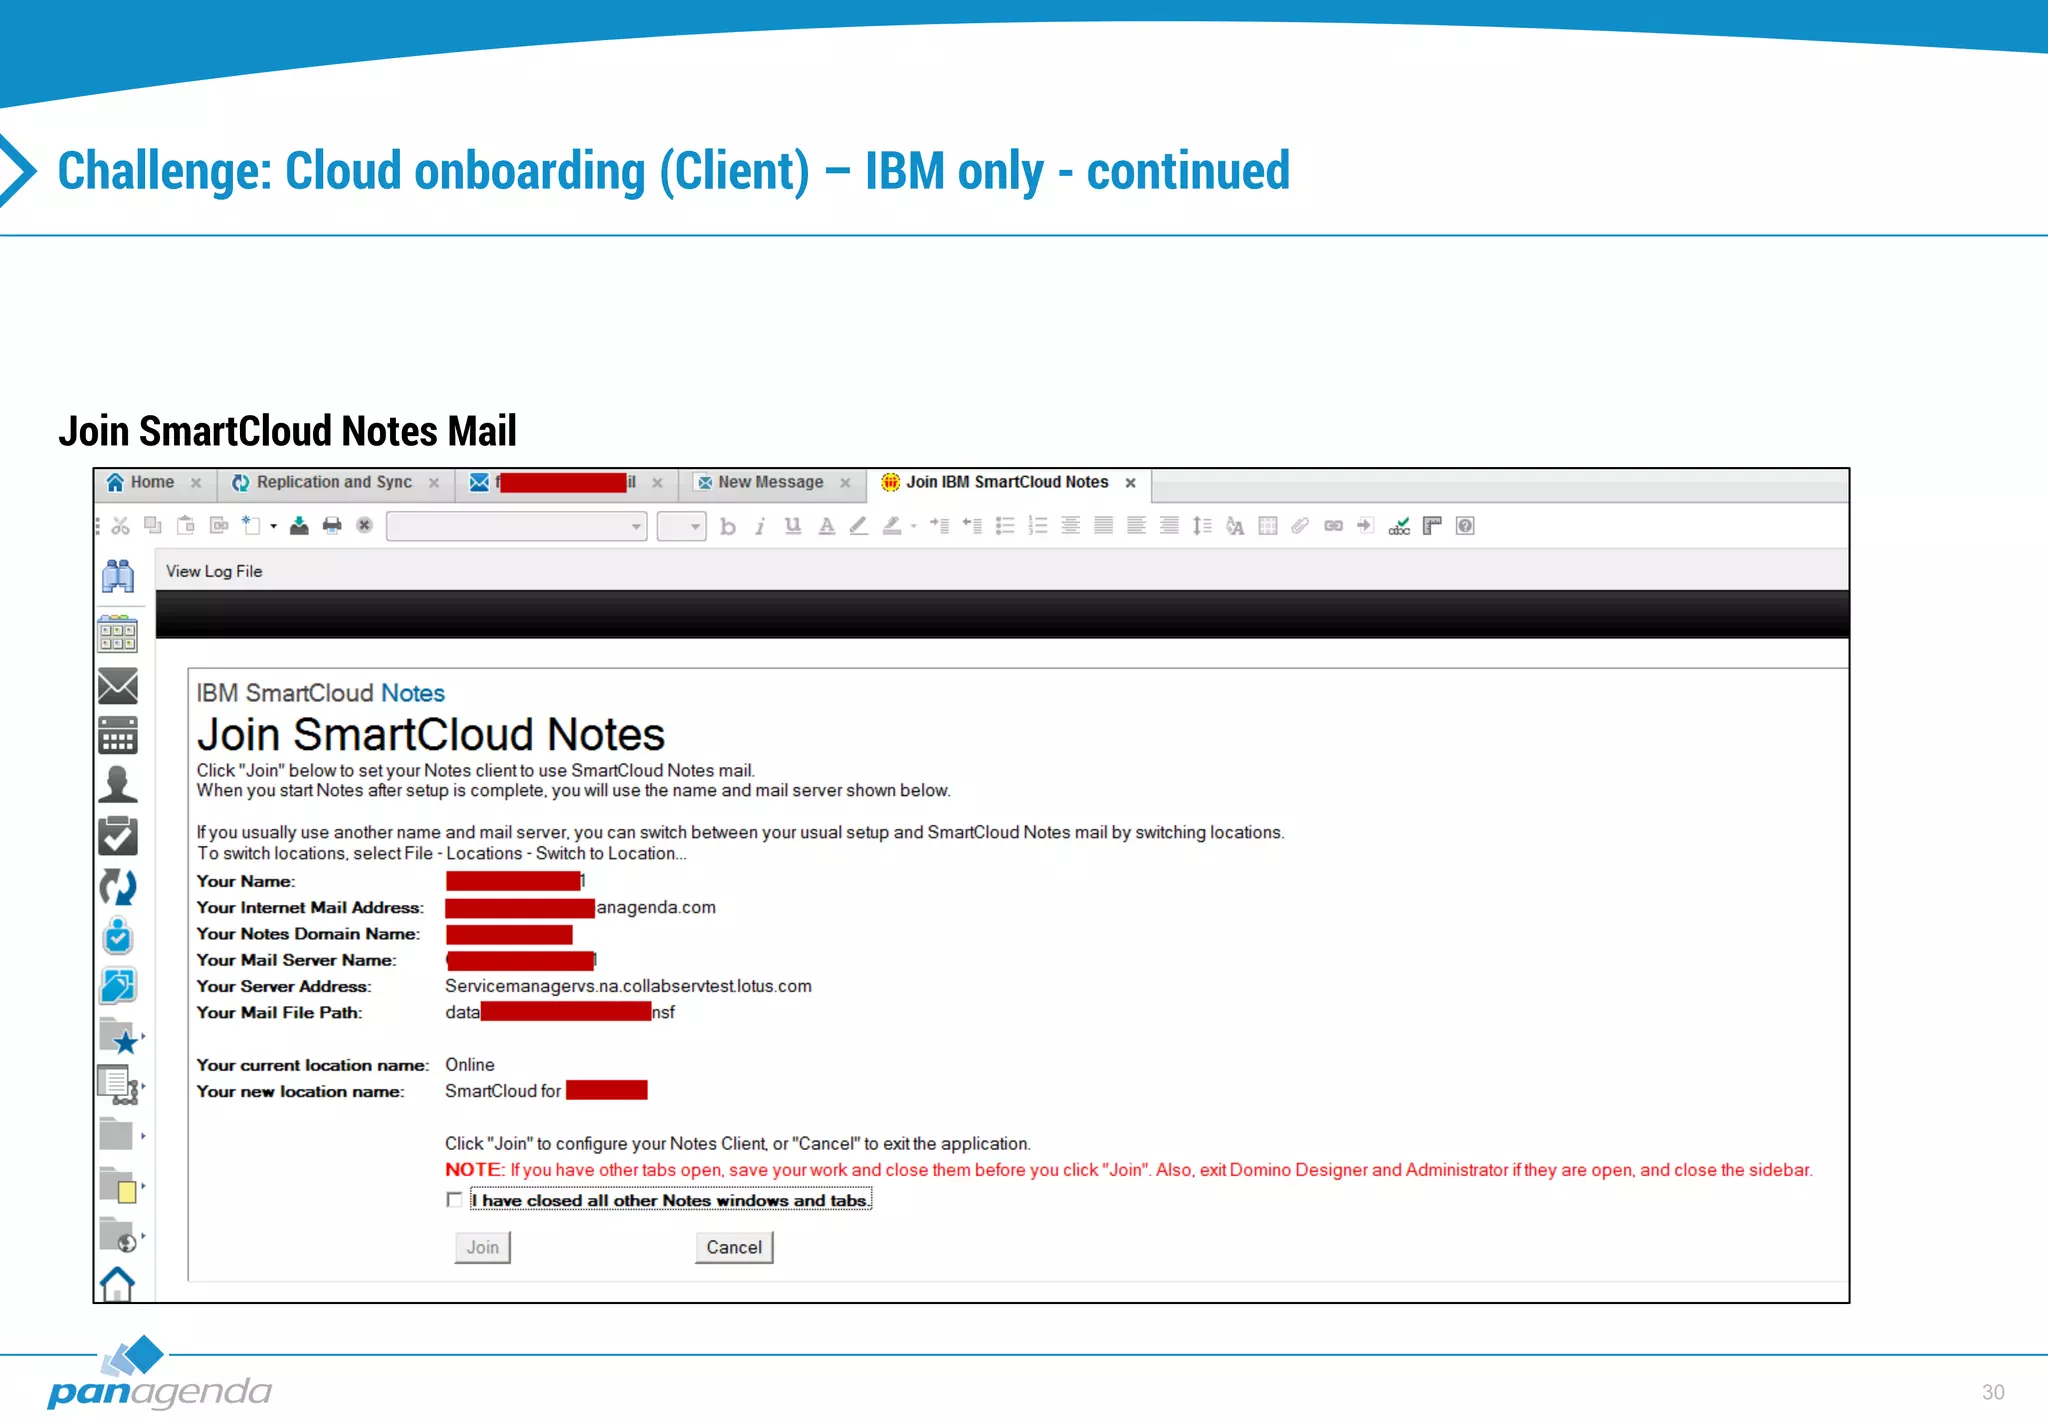The width and height of the screenshot is (2048, 1418).
Task: Click the help question mark icon
Action: 1465,526
